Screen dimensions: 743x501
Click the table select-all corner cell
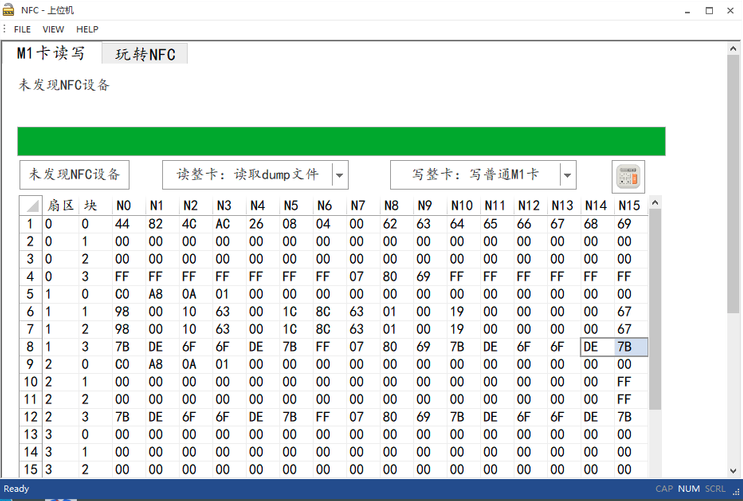[x=31, y=205]
